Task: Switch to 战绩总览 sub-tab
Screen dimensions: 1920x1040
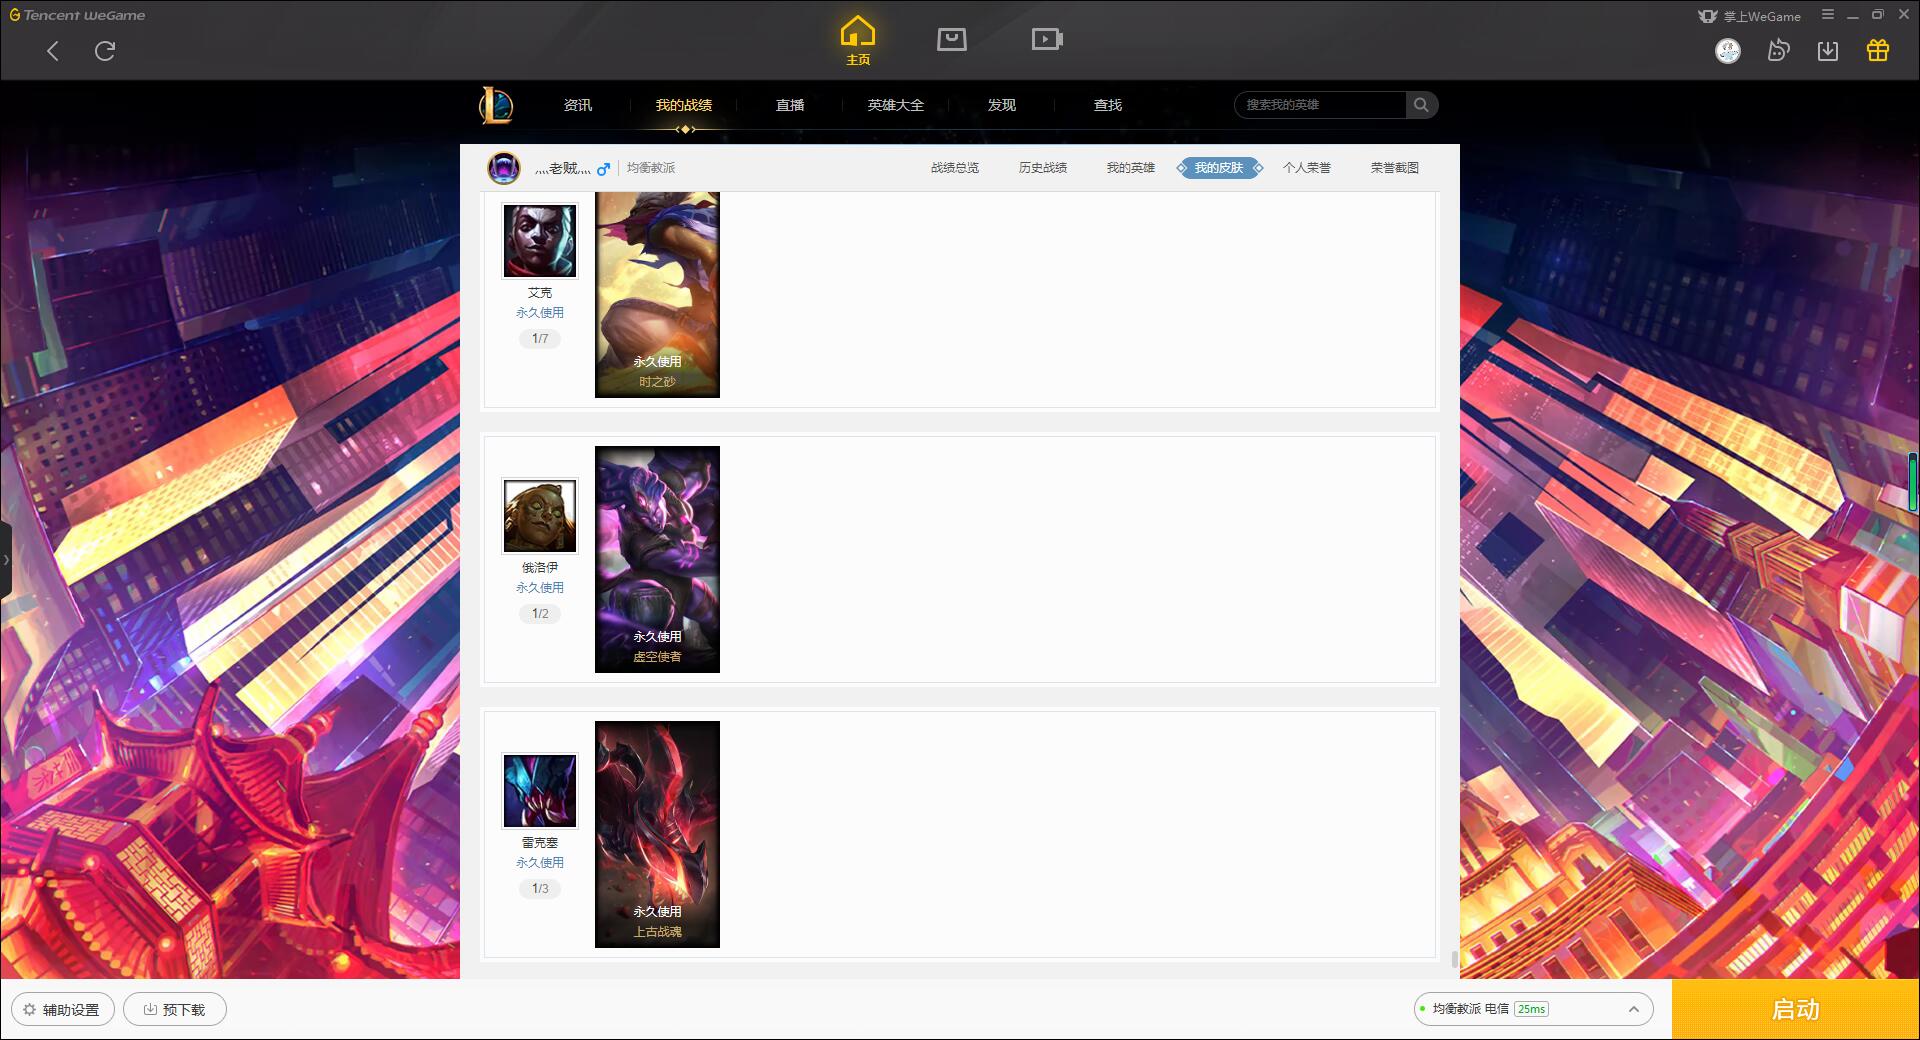Action: (x=955, y=168)
